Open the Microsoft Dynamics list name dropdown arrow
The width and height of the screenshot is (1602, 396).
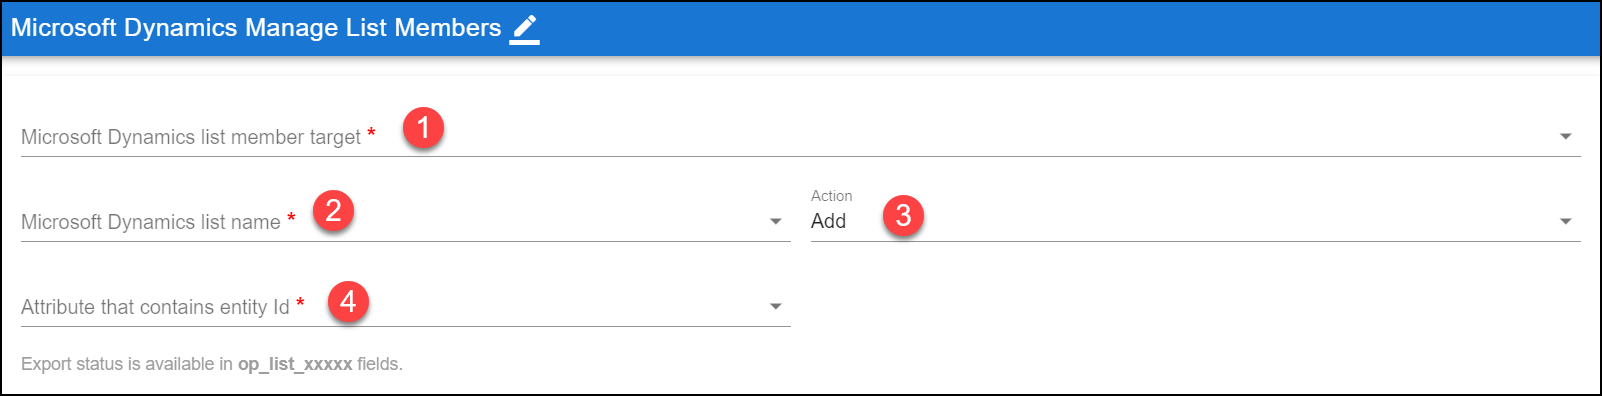(x=776, y=222)
